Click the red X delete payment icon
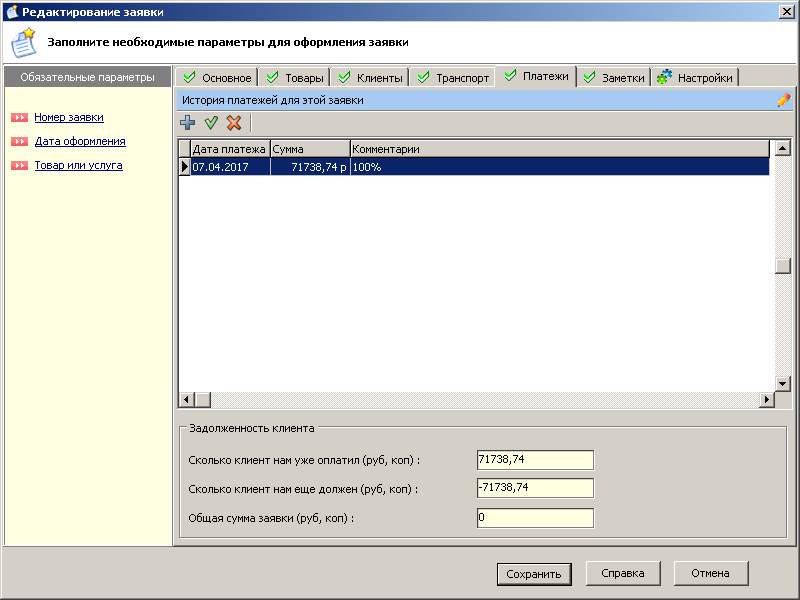 point(234,123)
